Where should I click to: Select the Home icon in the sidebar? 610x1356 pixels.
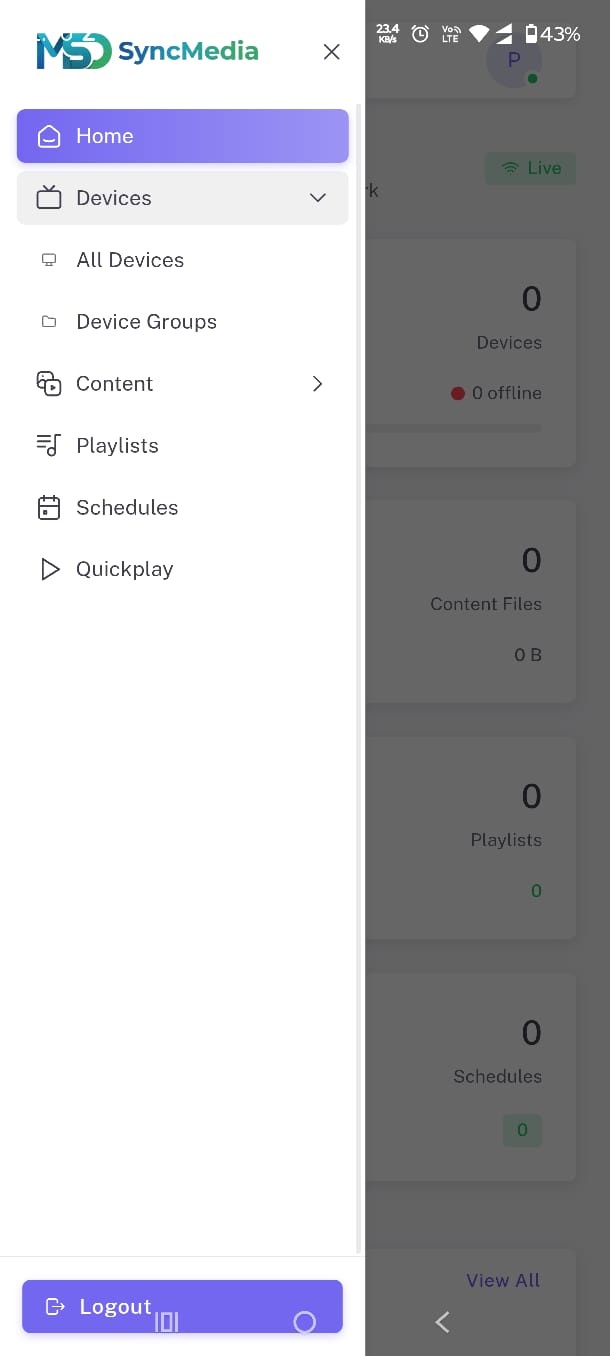coord(48,136)
